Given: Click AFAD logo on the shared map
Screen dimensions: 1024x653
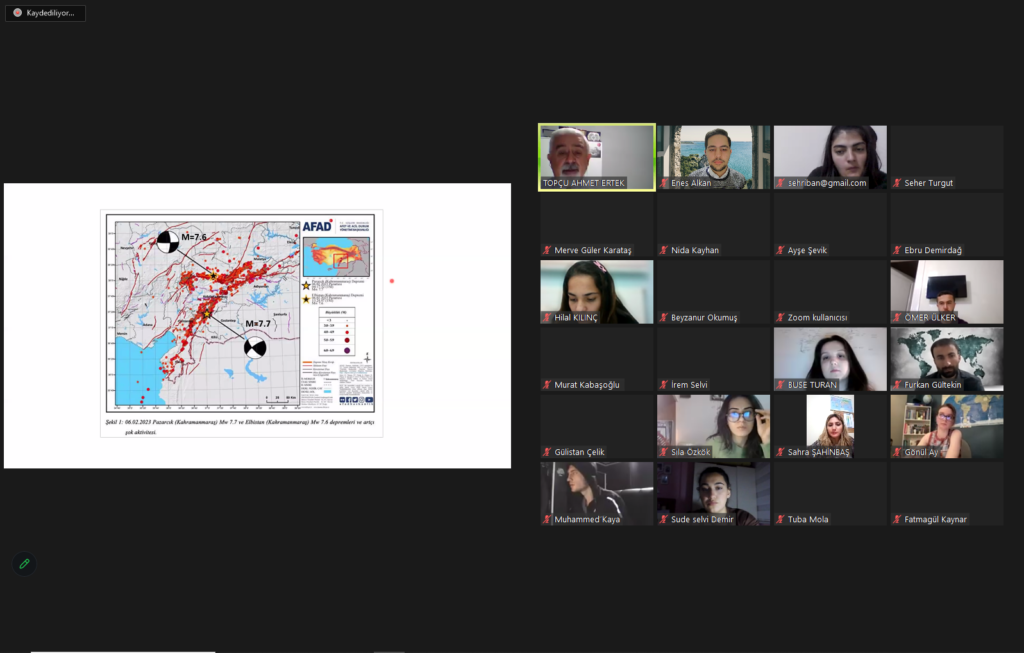Looking at the screenshot, I should pyautogui.click(x=317, y=226).
